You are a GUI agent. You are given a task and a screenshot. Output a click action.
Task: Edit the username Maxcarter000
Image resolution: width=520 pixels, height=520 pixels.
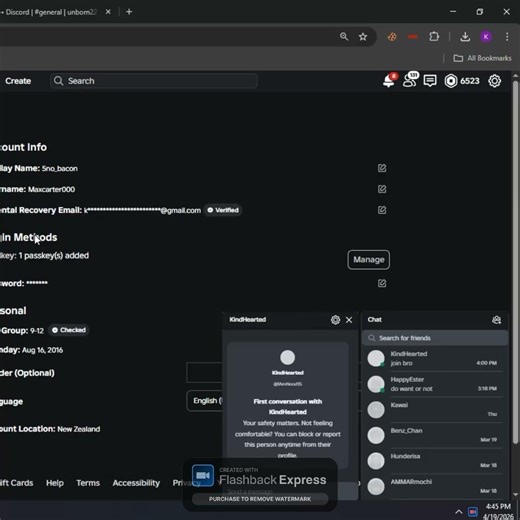[x=382, y=189]
